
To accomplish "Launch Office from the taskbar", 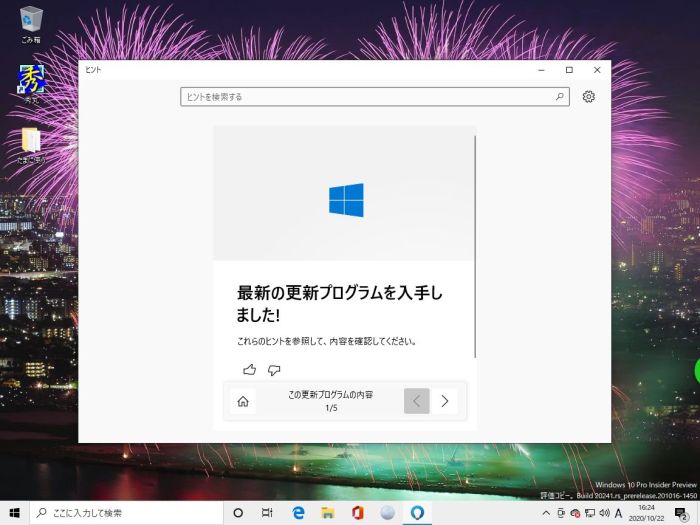I will click(x=357, y=513).
